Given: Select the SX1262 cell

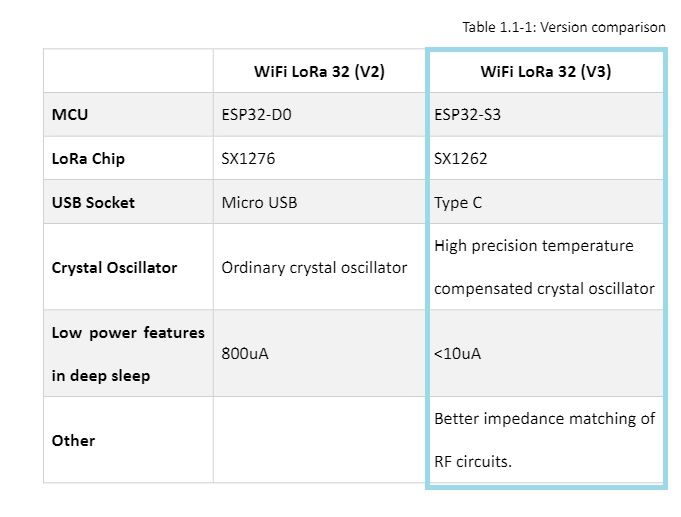Looking at the screenshot, I should (x=461, y=159).
